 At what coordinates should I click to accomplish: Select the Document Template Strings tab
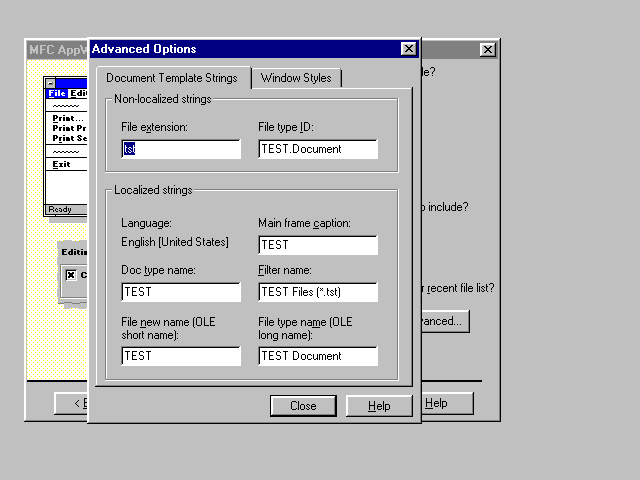pyautogui.click(x=172, y=78)
